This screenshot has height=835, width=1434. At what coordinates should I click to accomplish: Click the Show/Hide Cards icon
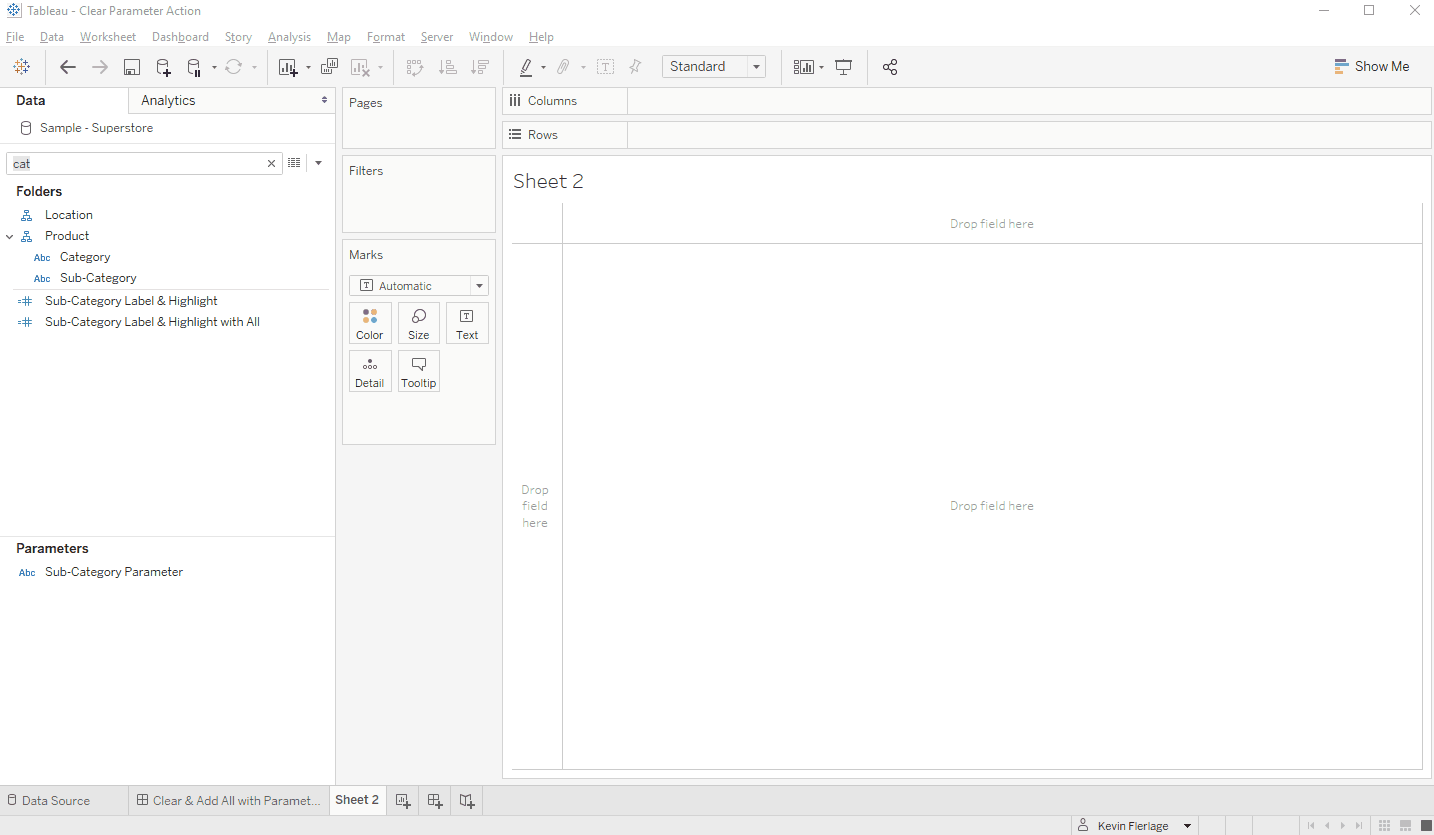pyautogui.click(x=803, y=67)
